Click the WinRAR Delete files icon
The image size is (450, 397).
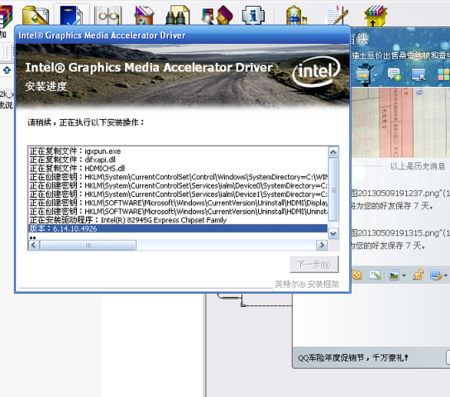[144, 15]
